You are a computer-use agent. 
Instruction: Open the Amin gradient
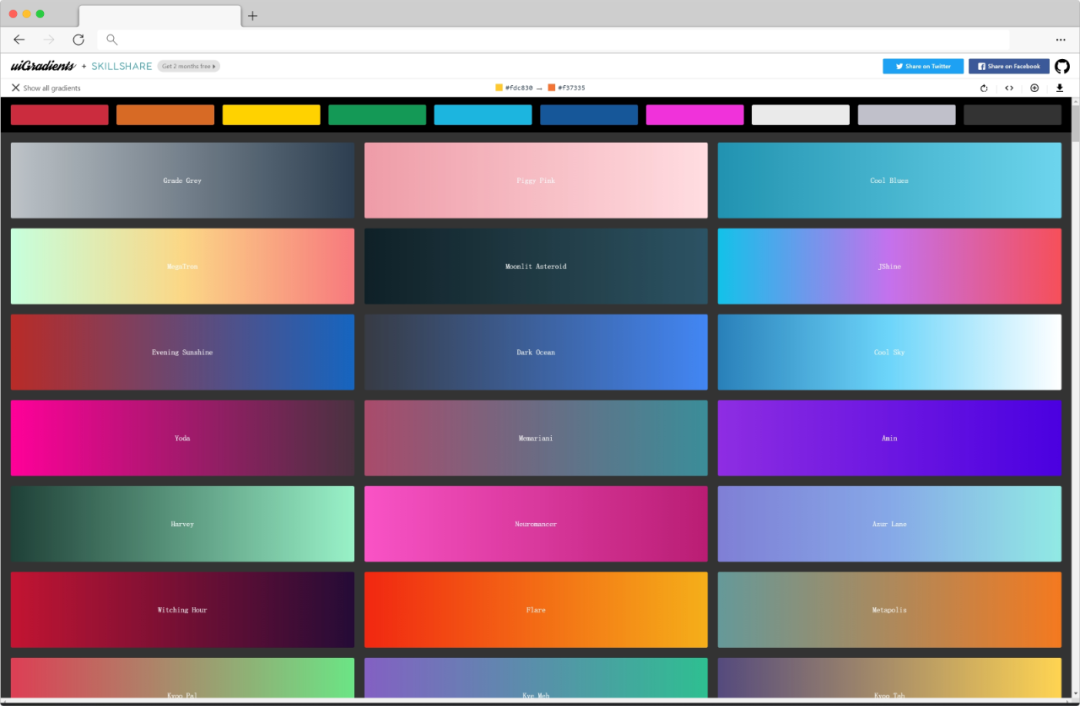[x=889, y=438]
